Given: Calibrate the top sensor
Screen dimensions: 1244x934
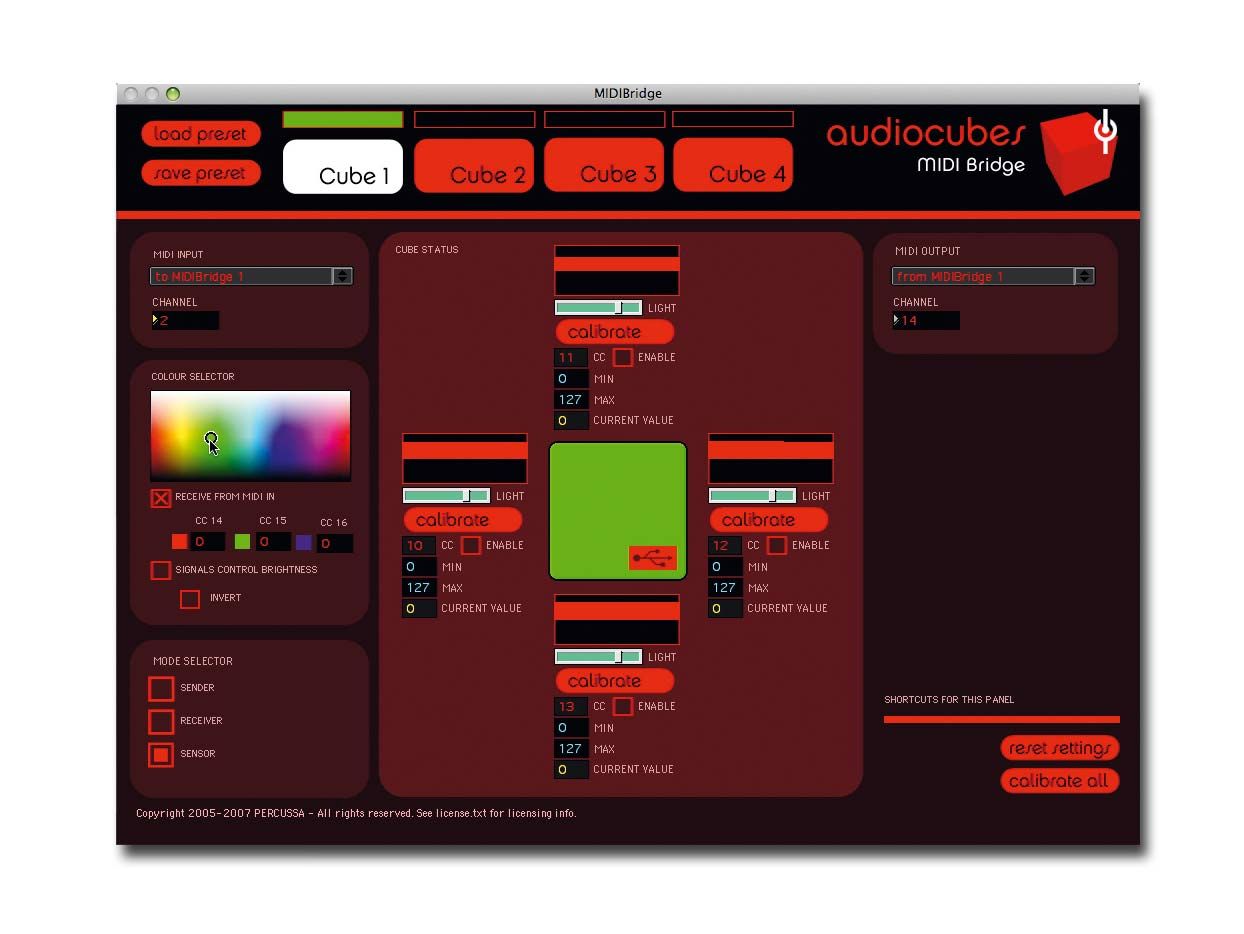Looking at the screenshot, I should coord(615,332).
